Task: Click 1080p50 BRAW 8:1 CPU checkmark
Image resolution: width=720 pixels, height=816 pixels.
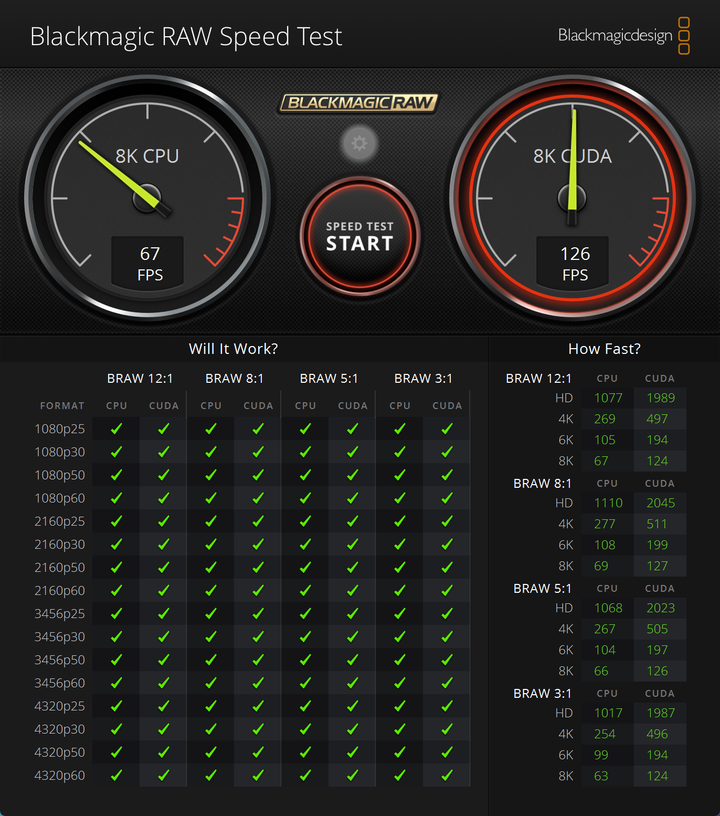Action: tap(211, 475)
